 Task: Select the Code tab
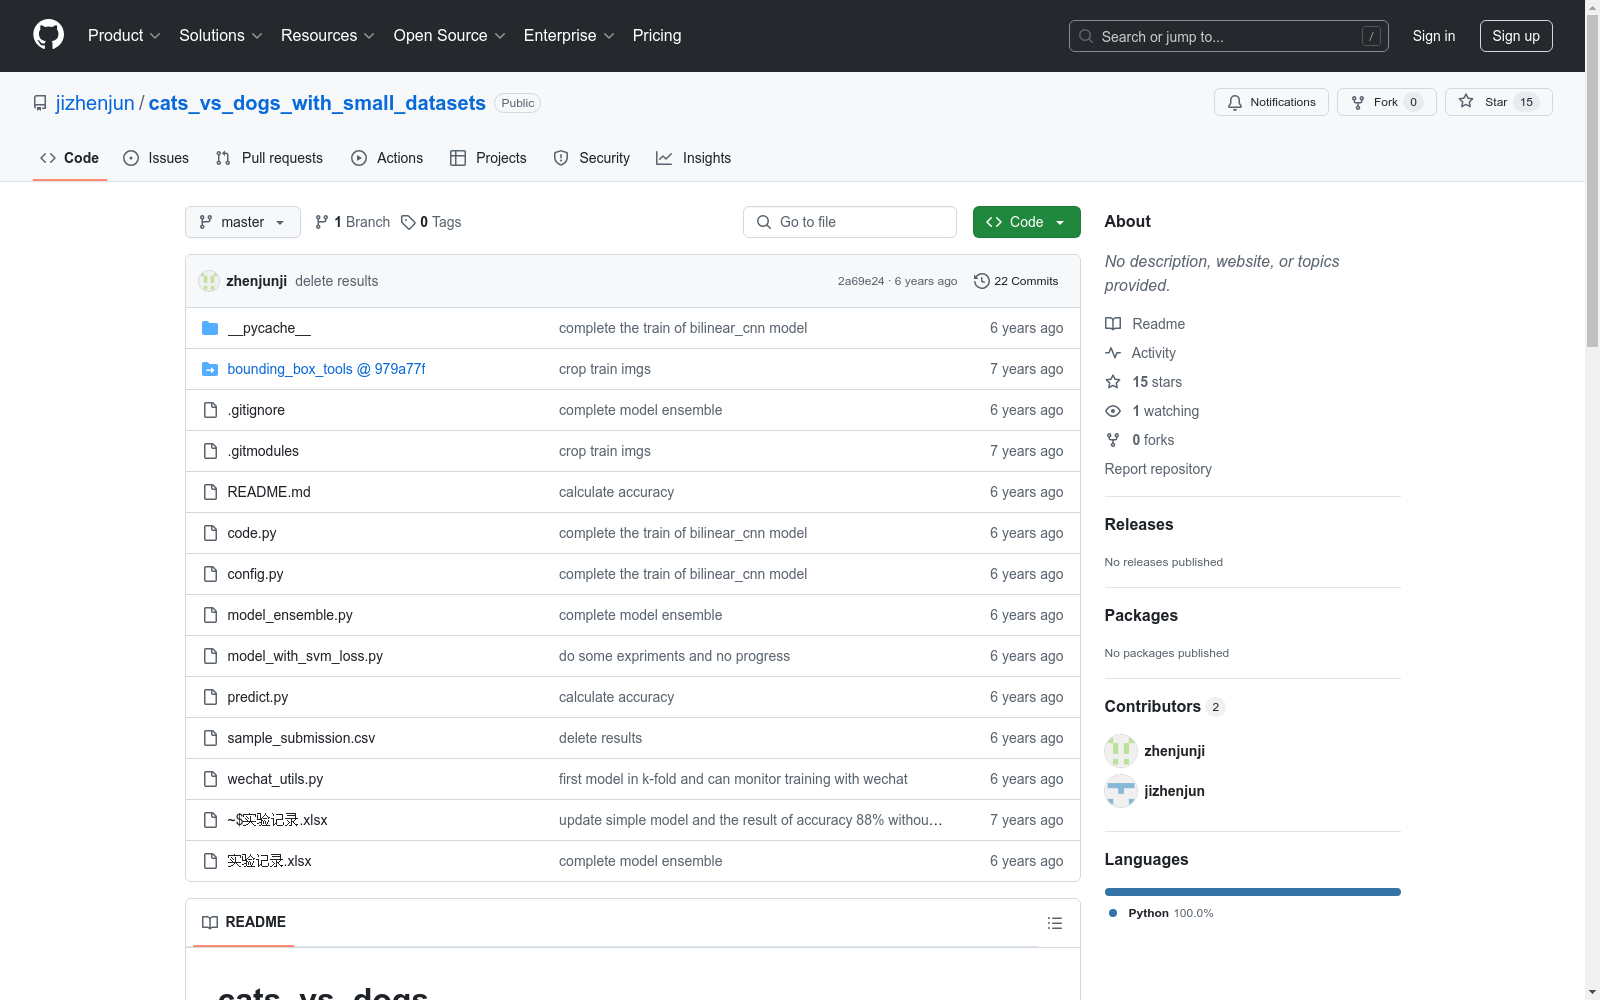pyautogui.click(x=70, y=158)
